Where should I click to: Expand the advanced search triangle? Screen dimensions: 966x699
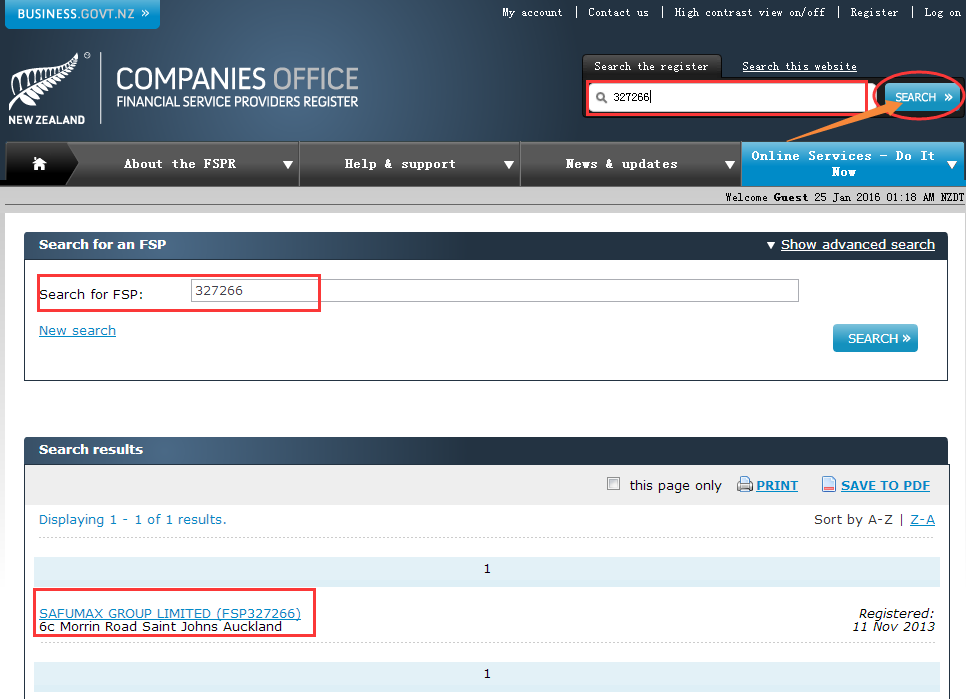click(x=771, y=245)
